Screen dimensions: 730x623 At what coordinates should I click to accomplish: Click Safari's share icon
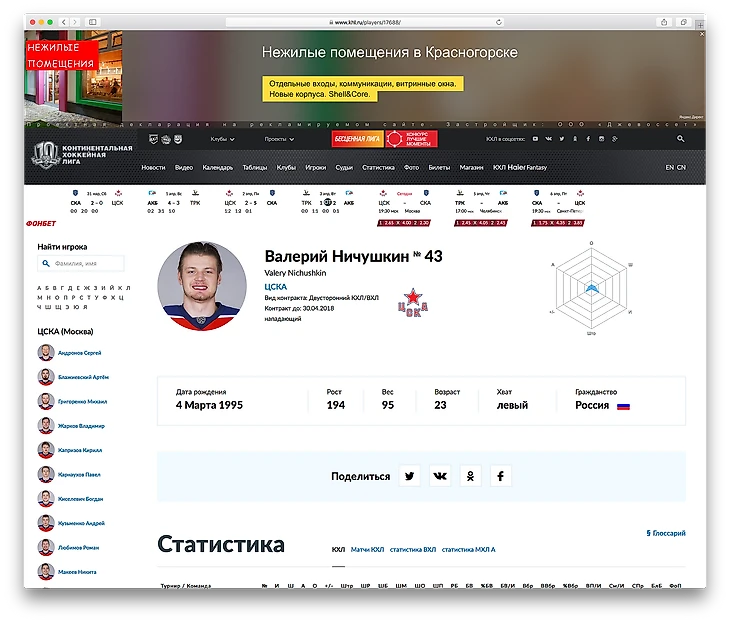(x=664, y=21)
